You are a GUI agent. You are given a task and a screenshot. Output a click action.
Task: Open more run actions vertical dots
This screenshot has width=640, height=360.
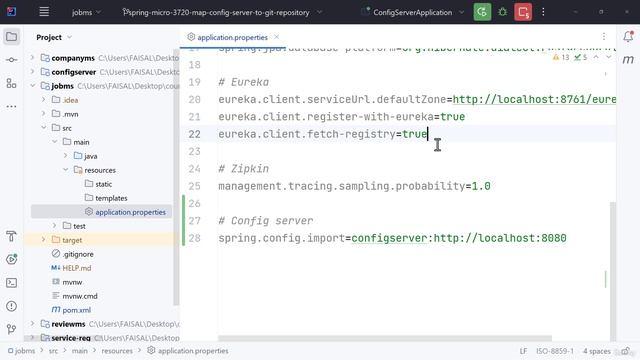(x=543, y=12)
